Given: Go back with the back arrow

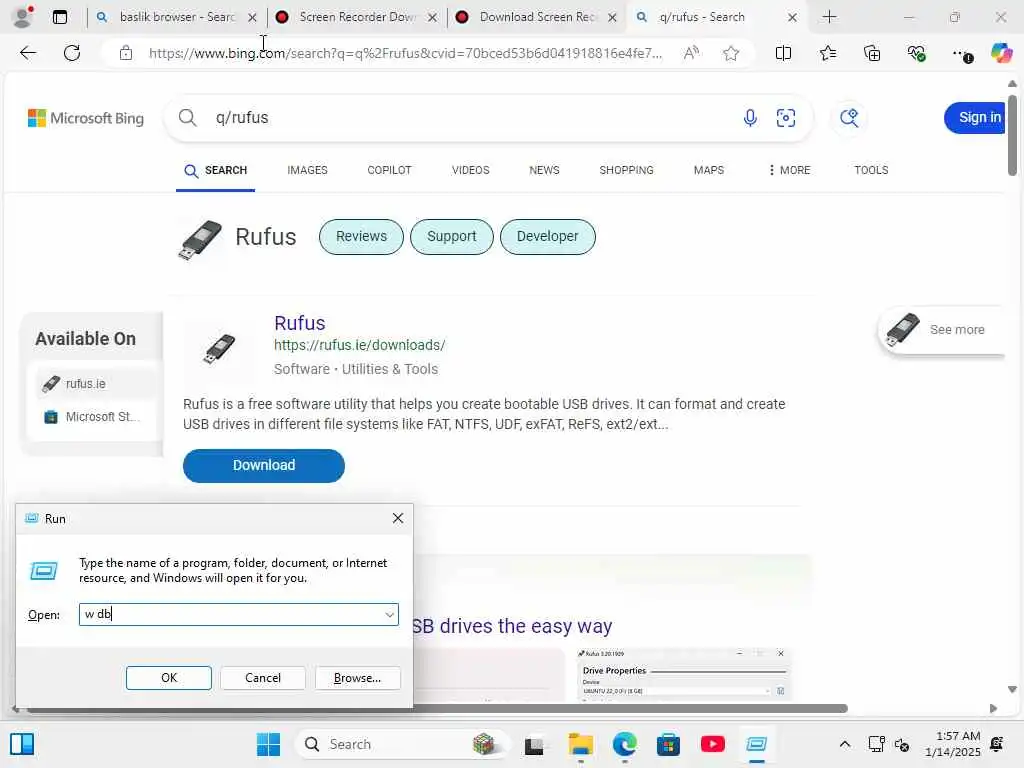Looking at the screenshot, I should [x=27, y=53].
